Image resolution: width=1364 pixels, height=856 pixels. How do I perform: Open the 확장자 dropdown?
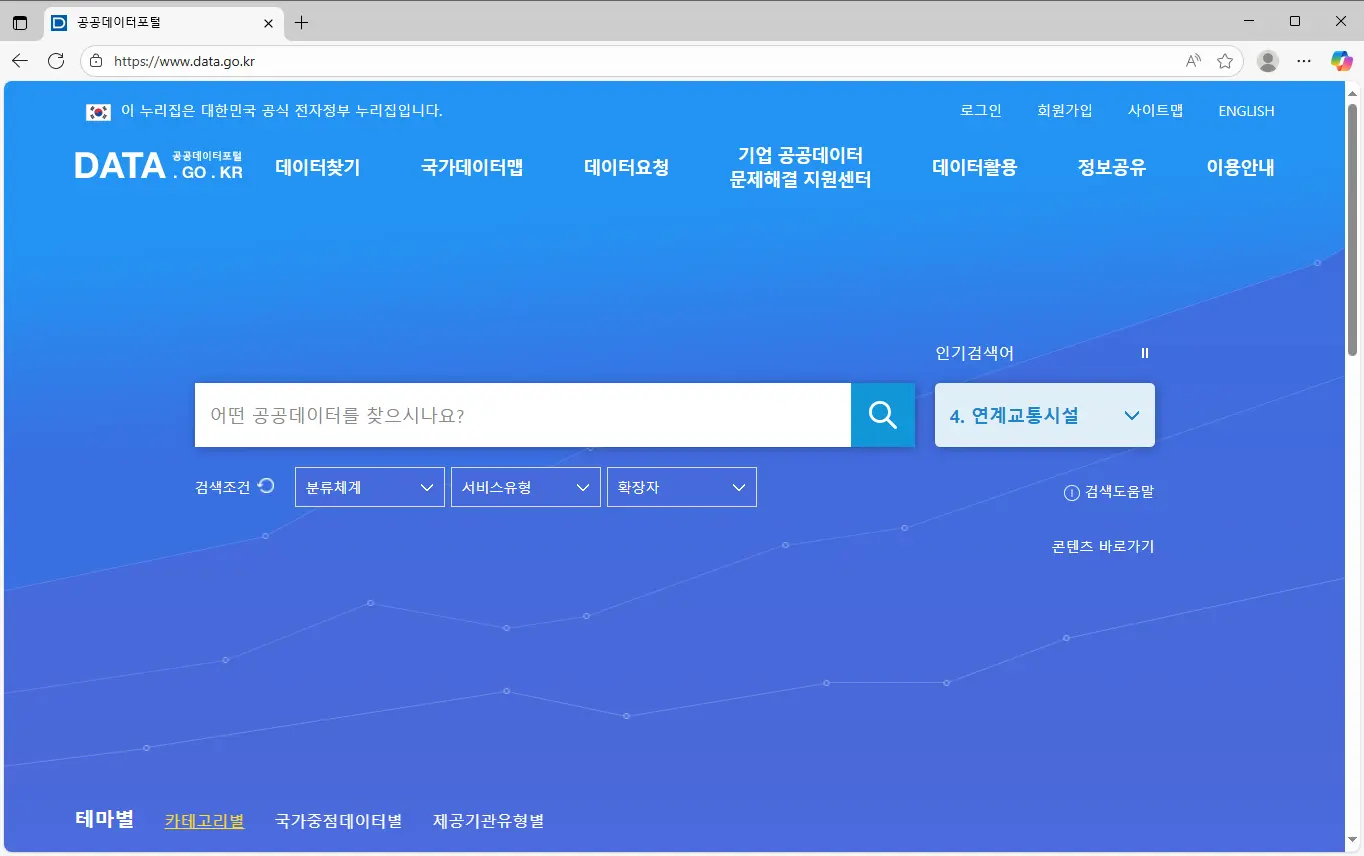click(681, 487)
